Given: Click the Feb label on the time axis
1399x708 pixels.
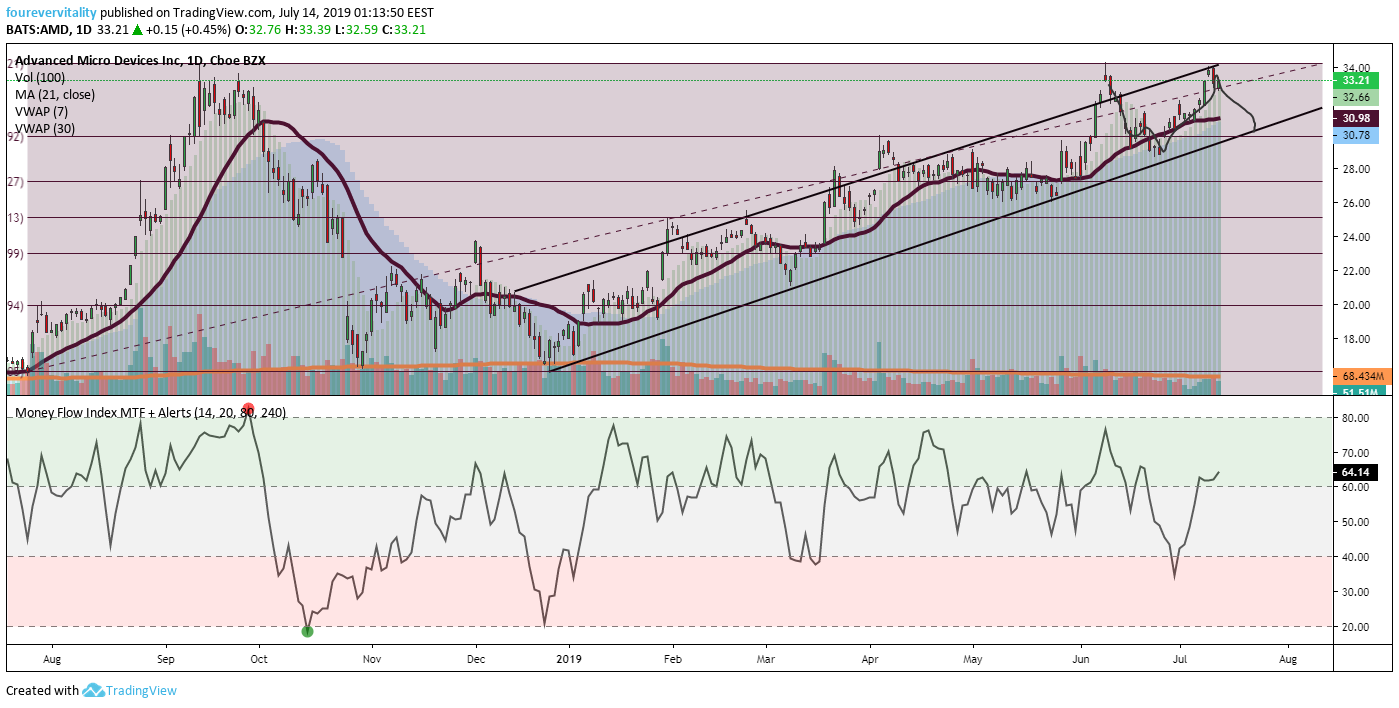Looking at the screenshot, I should [x=673, y=659].
